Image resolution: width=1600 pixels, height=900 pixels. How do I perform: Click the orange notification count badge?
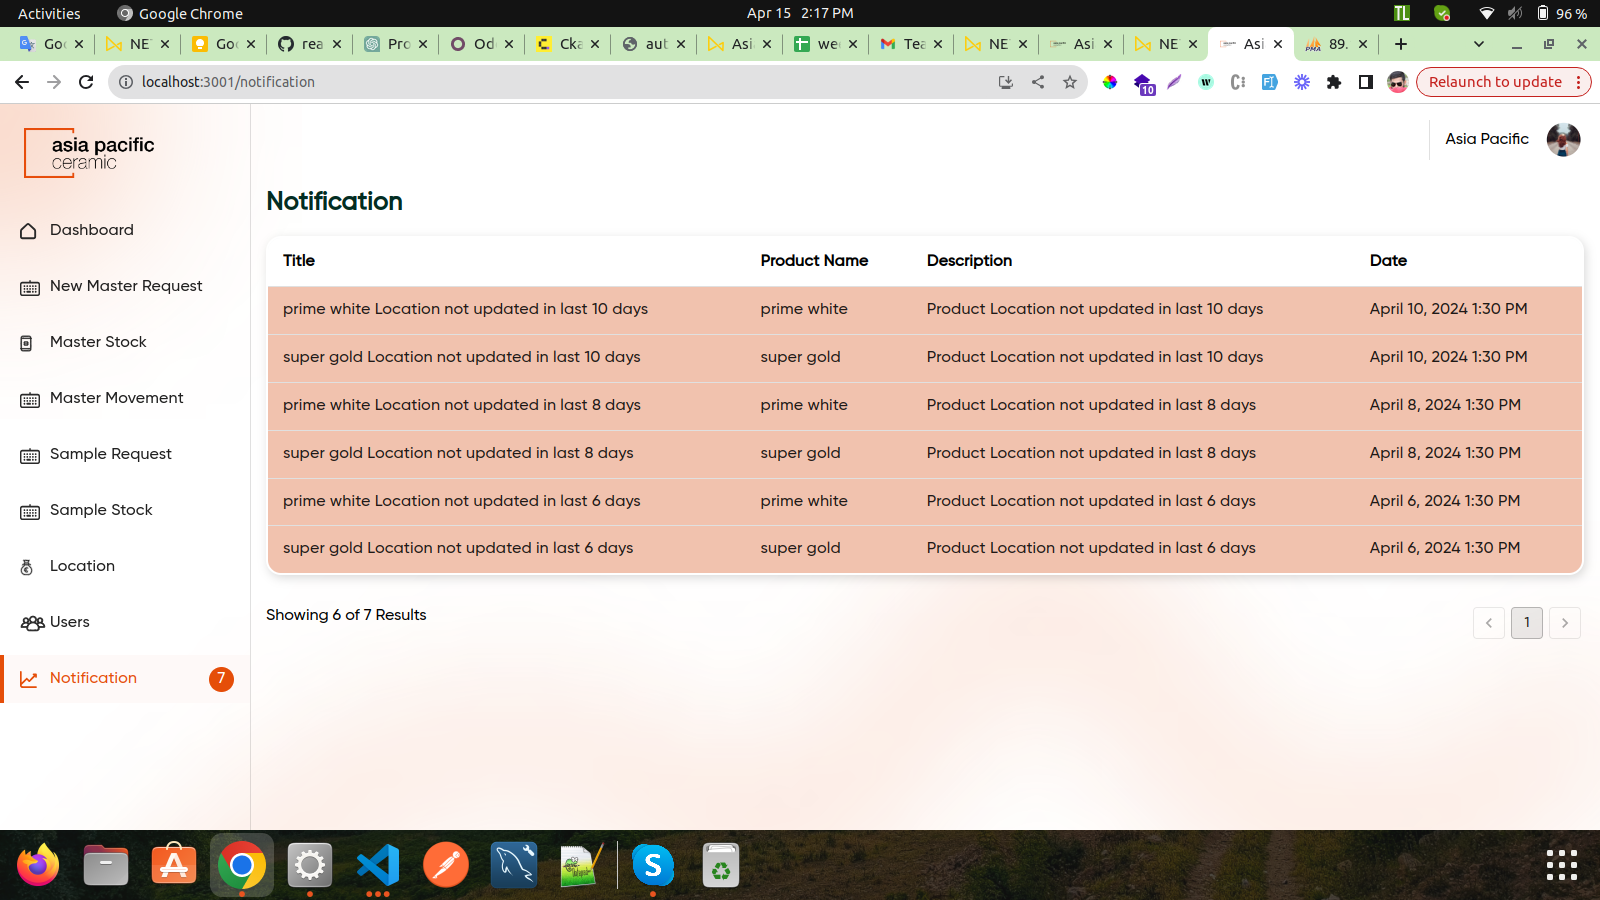pos(221,679)
